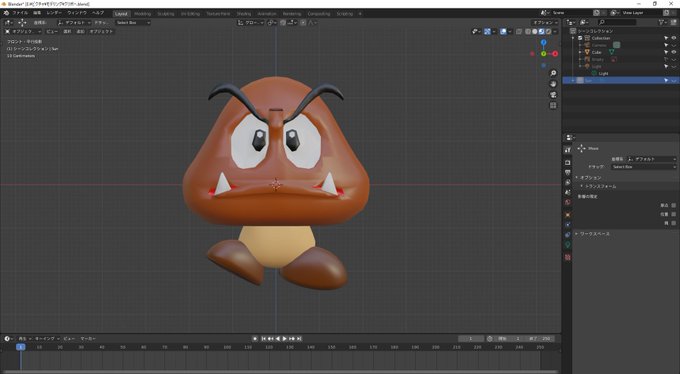Open the shading options dropdown arrow
The height and width of the screenshot is (374, 680).
(x=556, y=32)
